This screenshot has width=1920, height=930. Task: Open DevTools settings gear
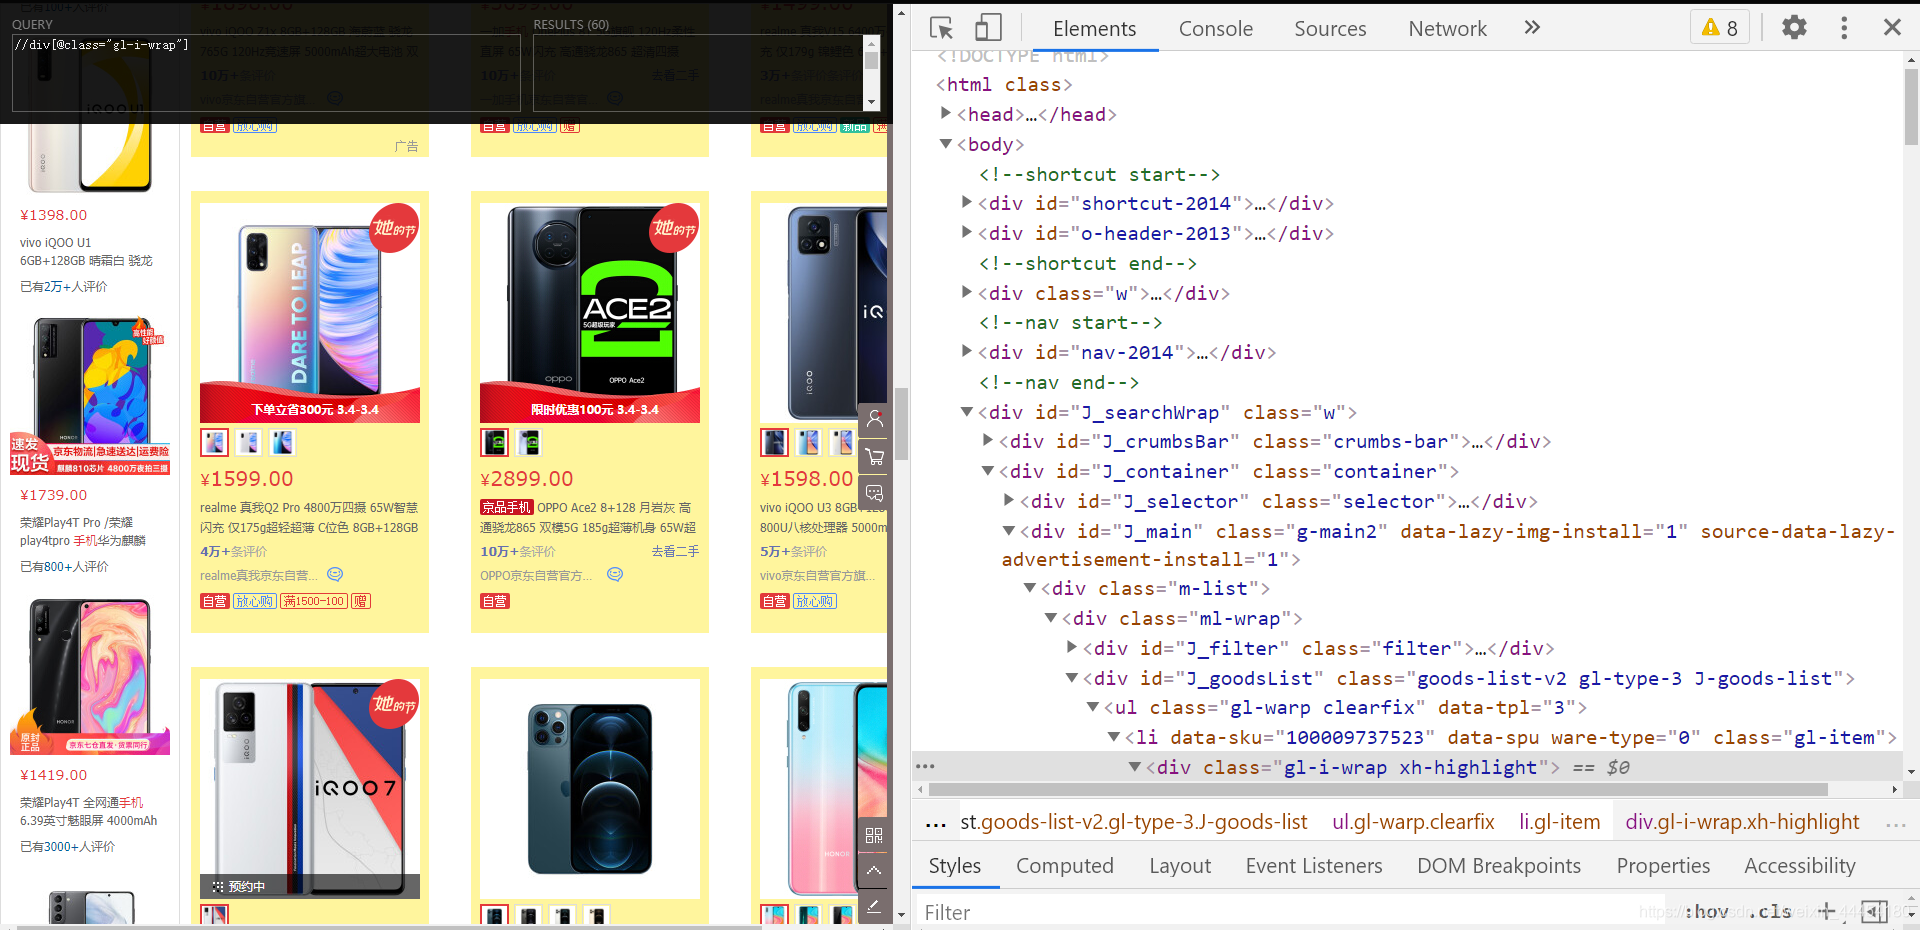click(x=1795, y=27)
